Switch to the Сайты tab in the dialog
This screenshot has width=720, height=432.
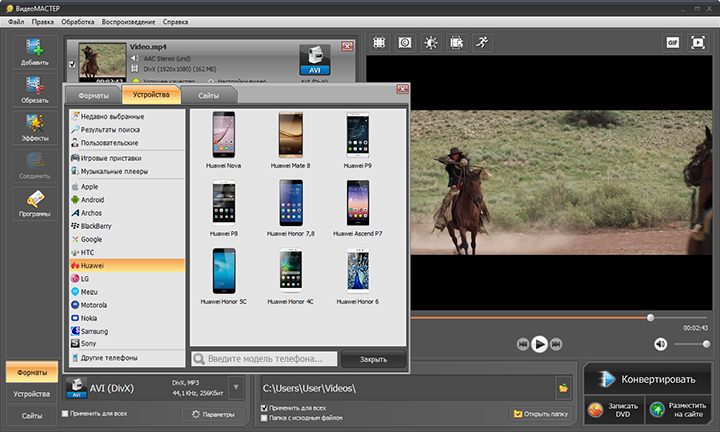209,95
